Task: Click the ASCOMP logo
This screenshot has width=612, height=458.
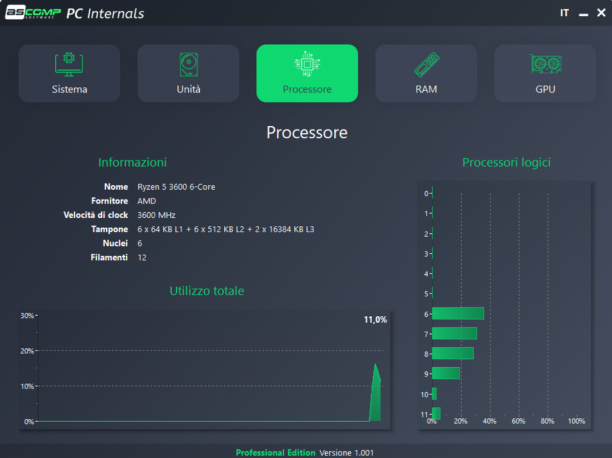Action: pos(33,12)
